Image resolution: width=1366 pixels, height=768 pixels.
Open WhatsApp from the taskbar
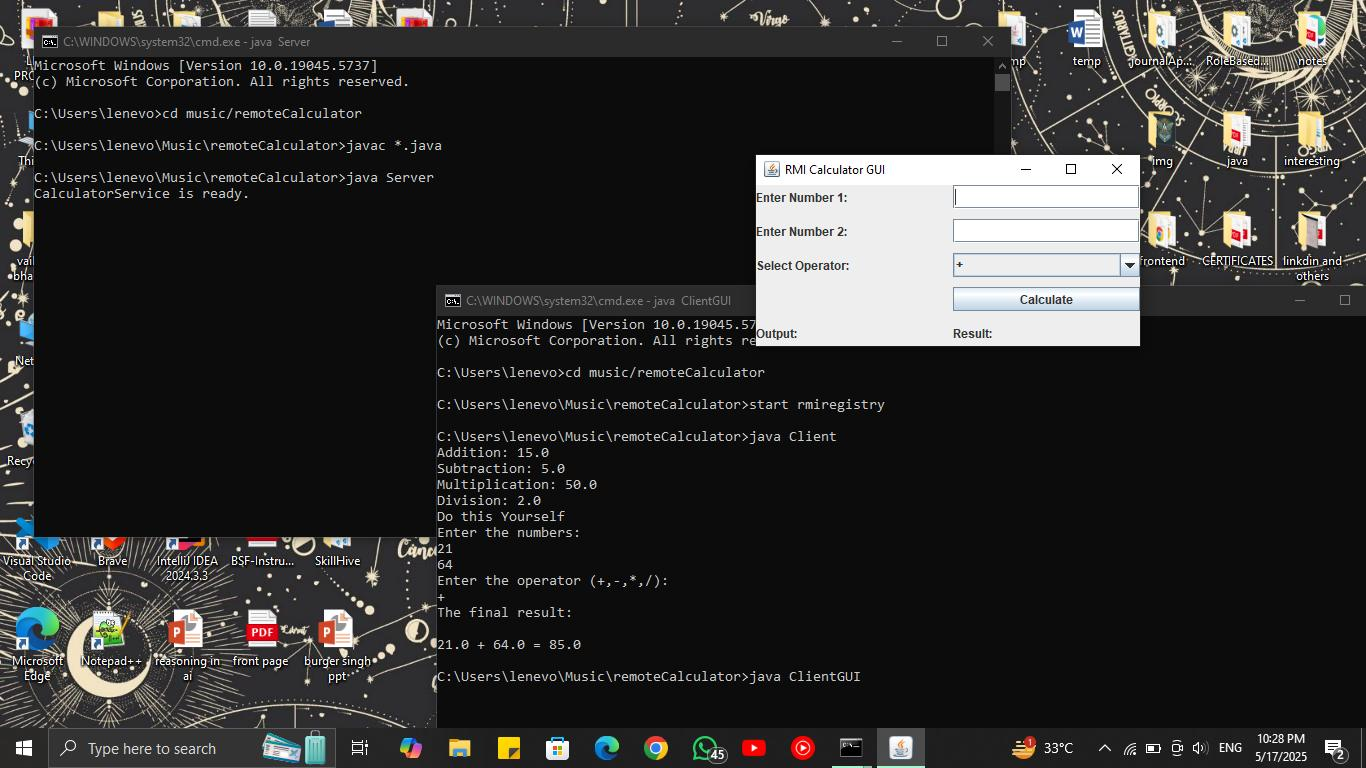coord(705,748)
